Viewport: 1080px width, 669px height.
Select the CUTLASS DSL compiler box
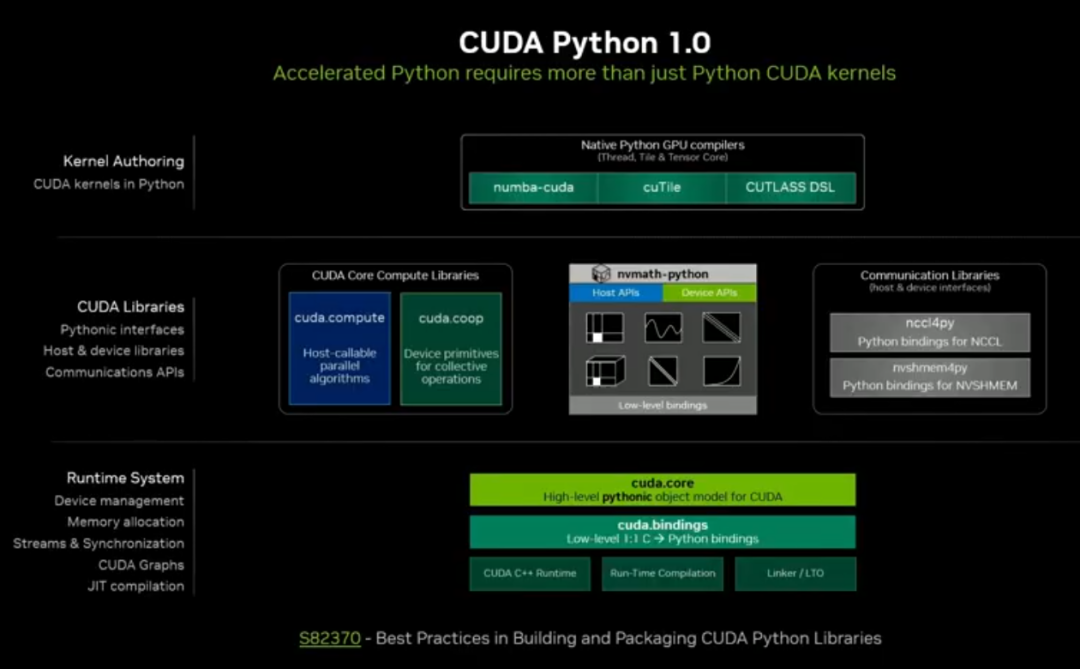[790, 187]
